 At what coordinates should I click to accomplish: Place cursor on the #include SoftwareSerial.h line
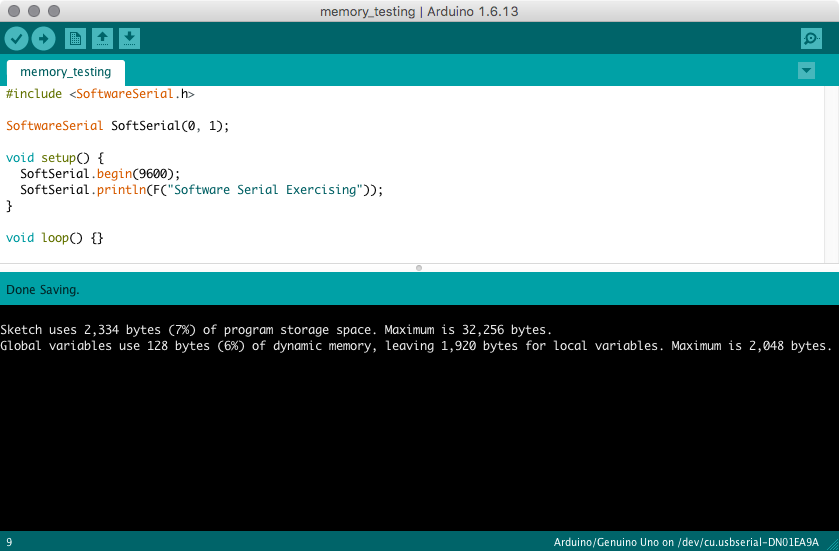100,94
